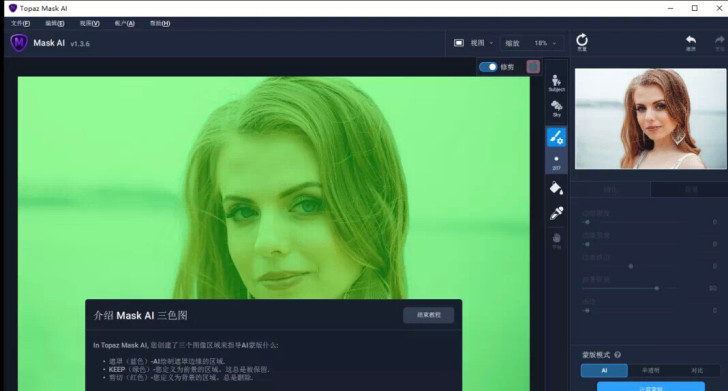
Task: Click the Topaz Mask AI title bar icon
Action: pyautogui.click(x=13, y=8)
